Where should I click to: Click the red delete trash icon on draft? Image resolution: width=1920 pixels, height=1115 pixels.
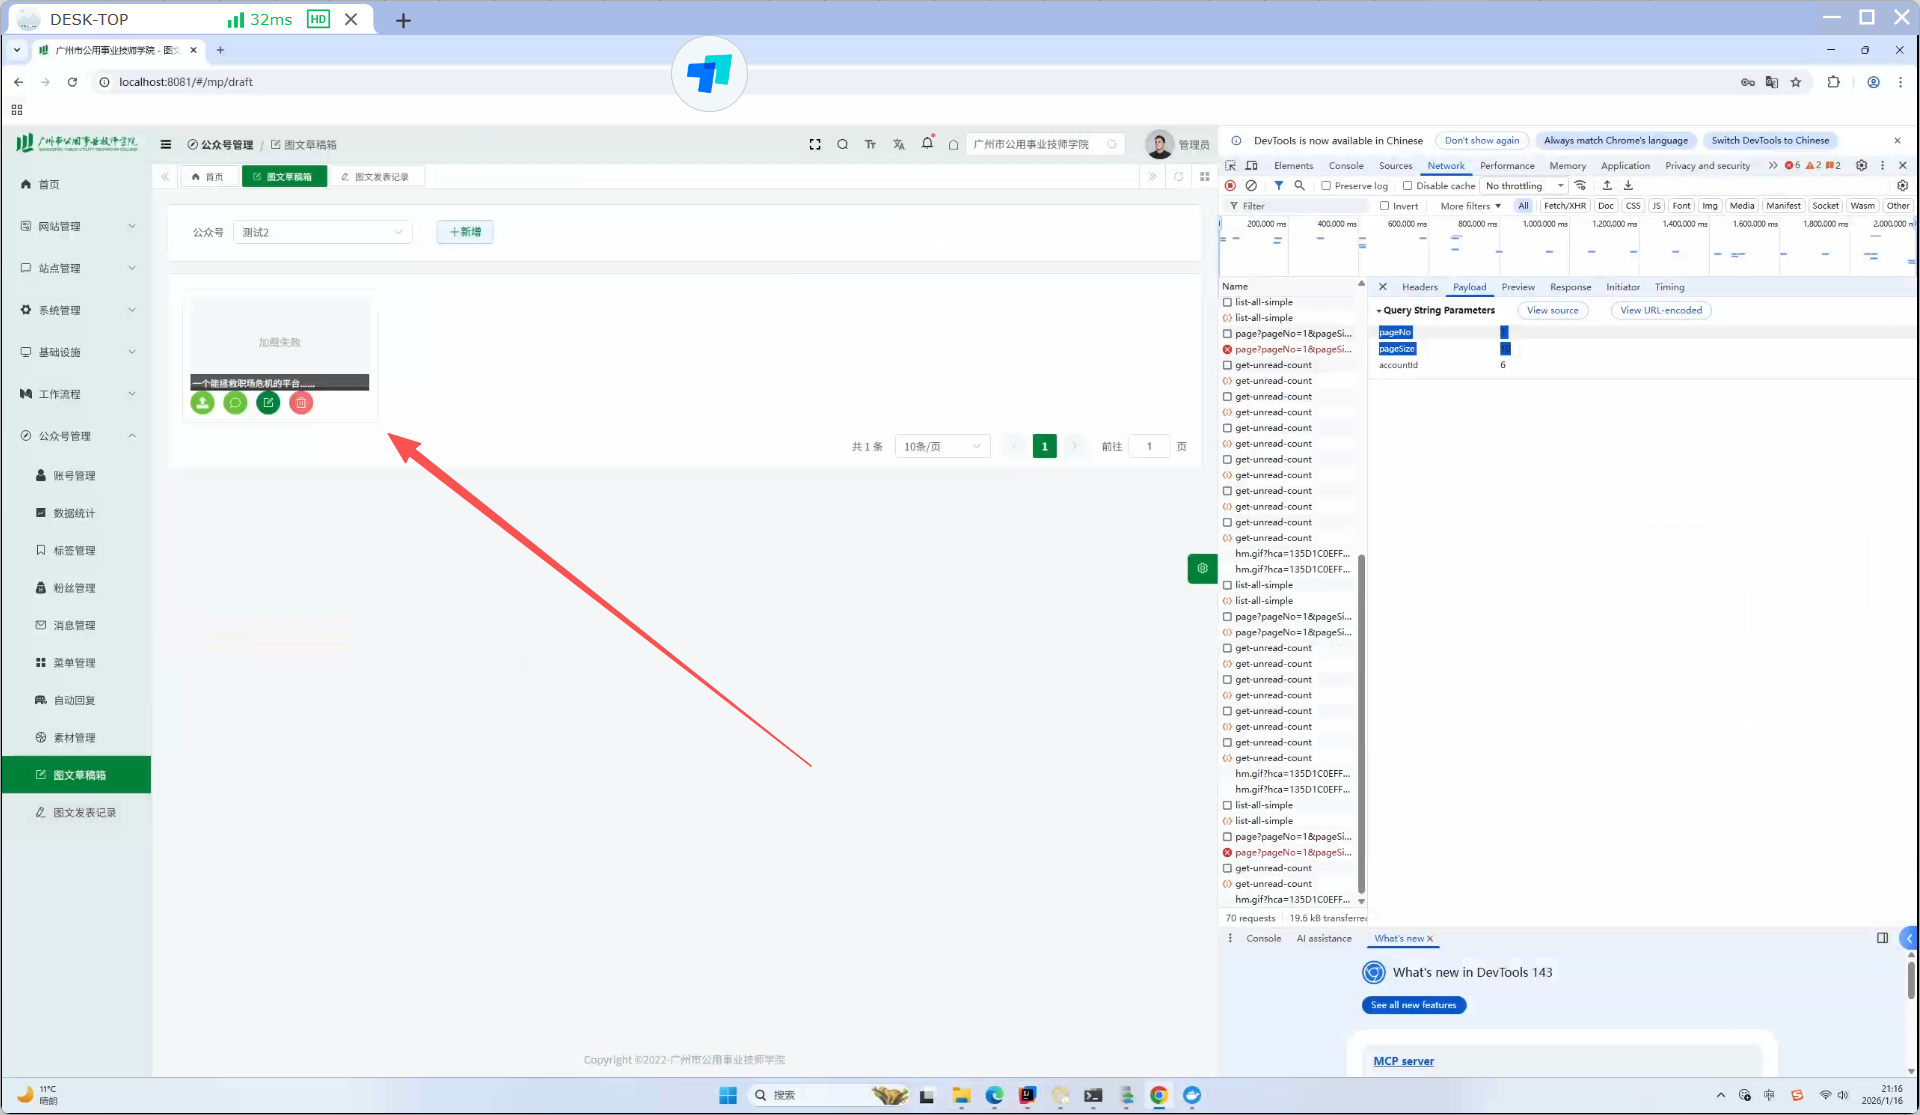[x=301, y=403]
